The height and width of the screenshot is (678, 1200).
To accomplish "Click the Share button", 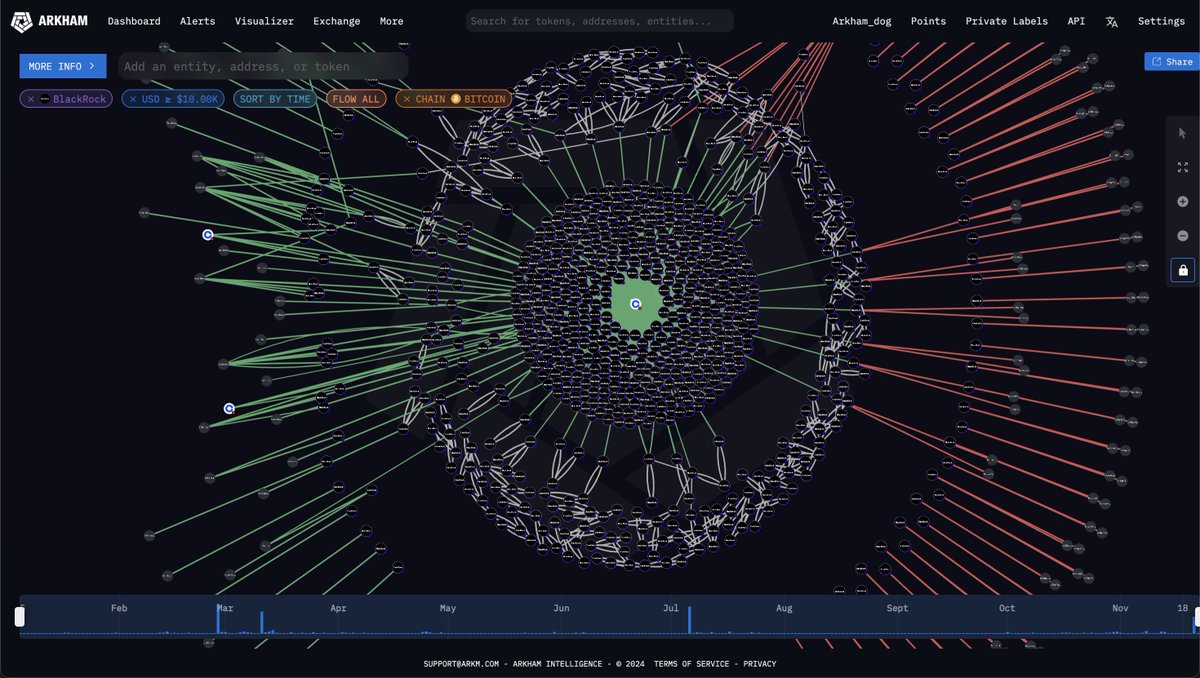I will [1171, 62].
